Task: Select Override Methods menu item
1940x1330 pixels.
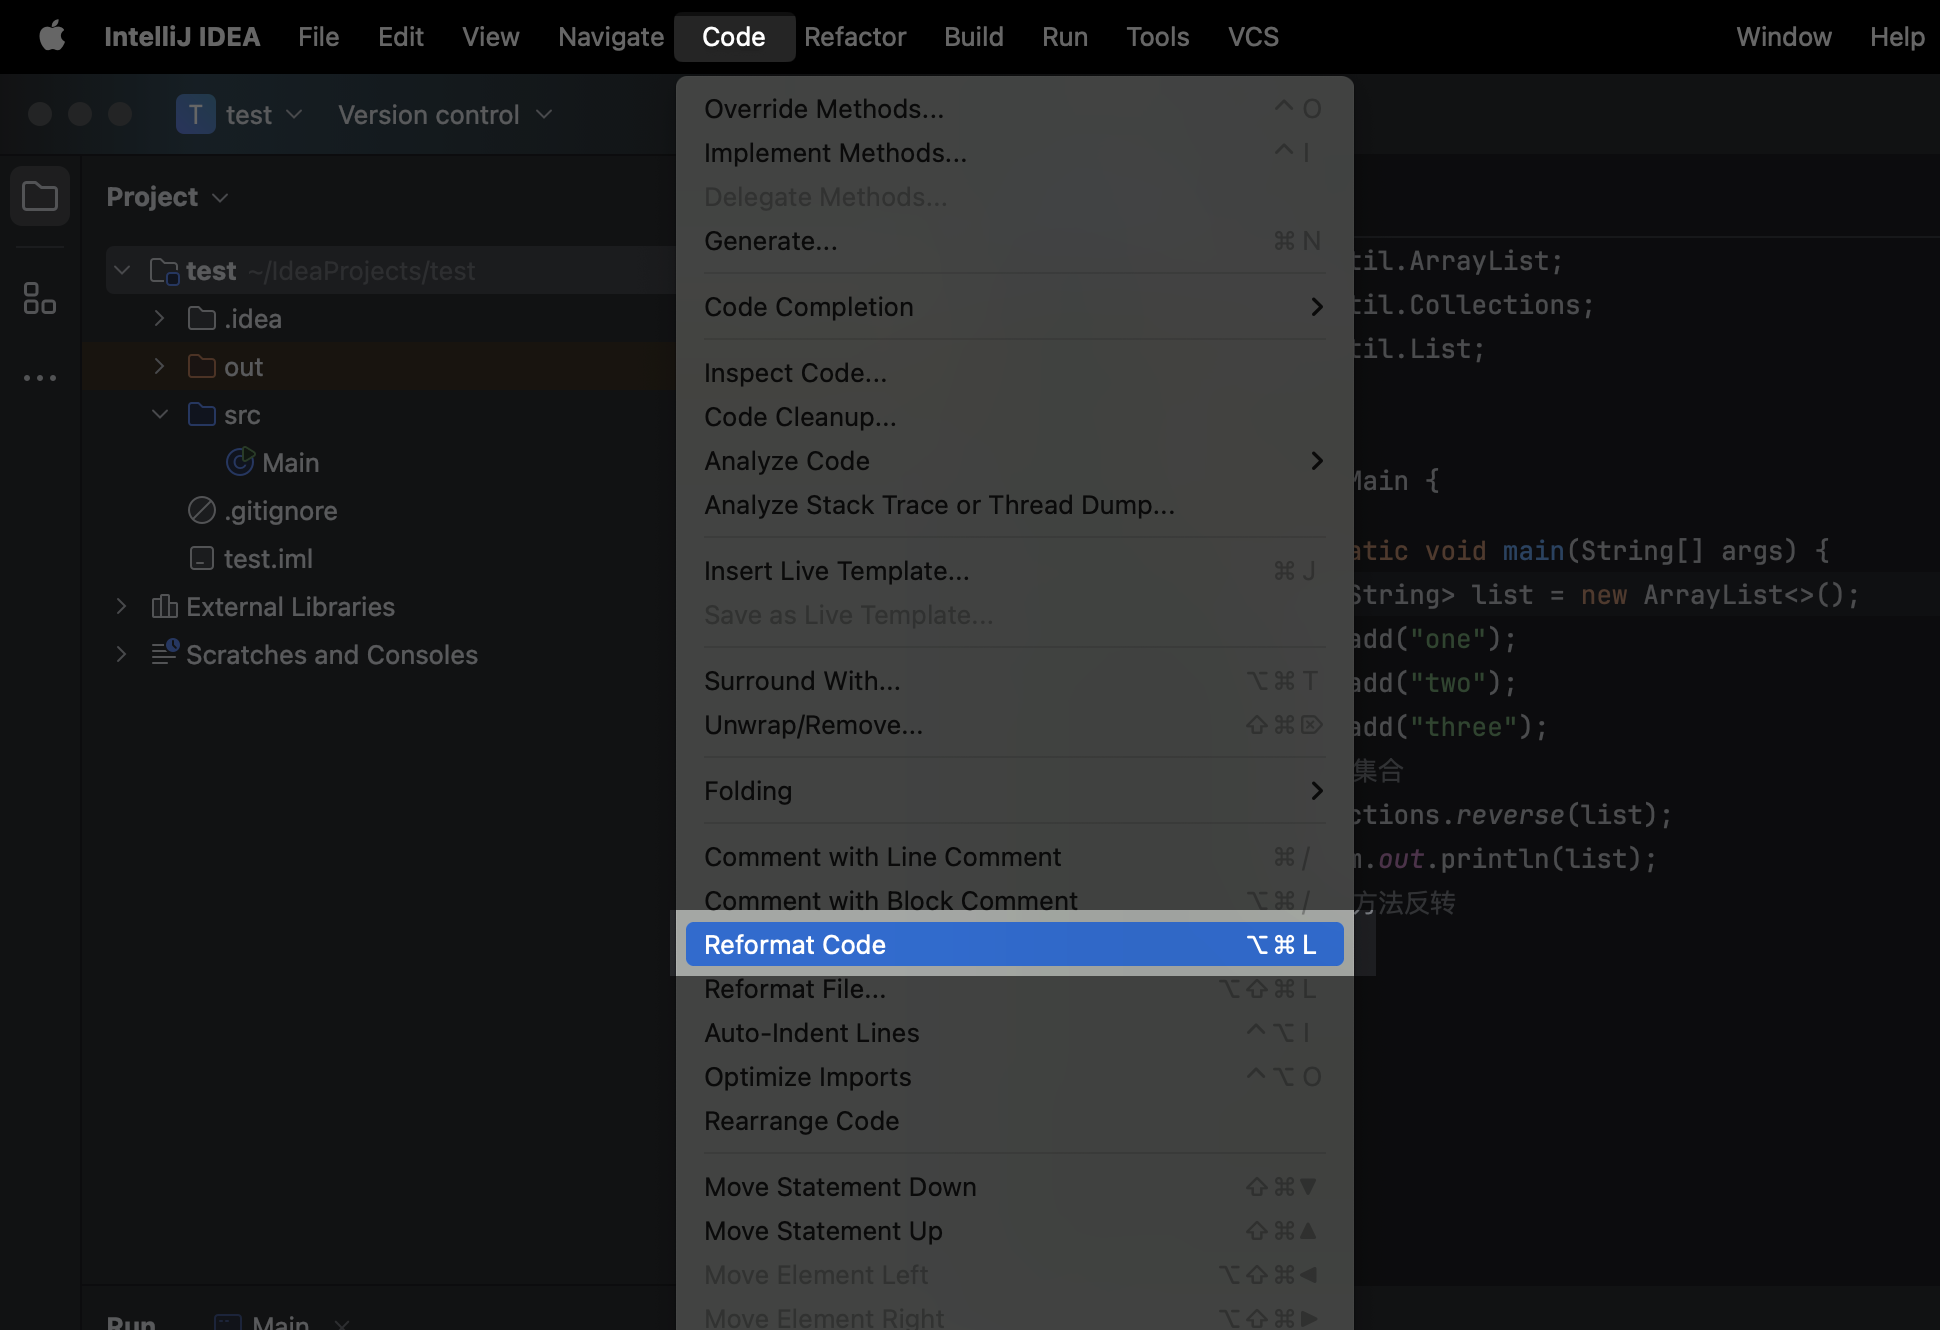Action: (1014, 109)
